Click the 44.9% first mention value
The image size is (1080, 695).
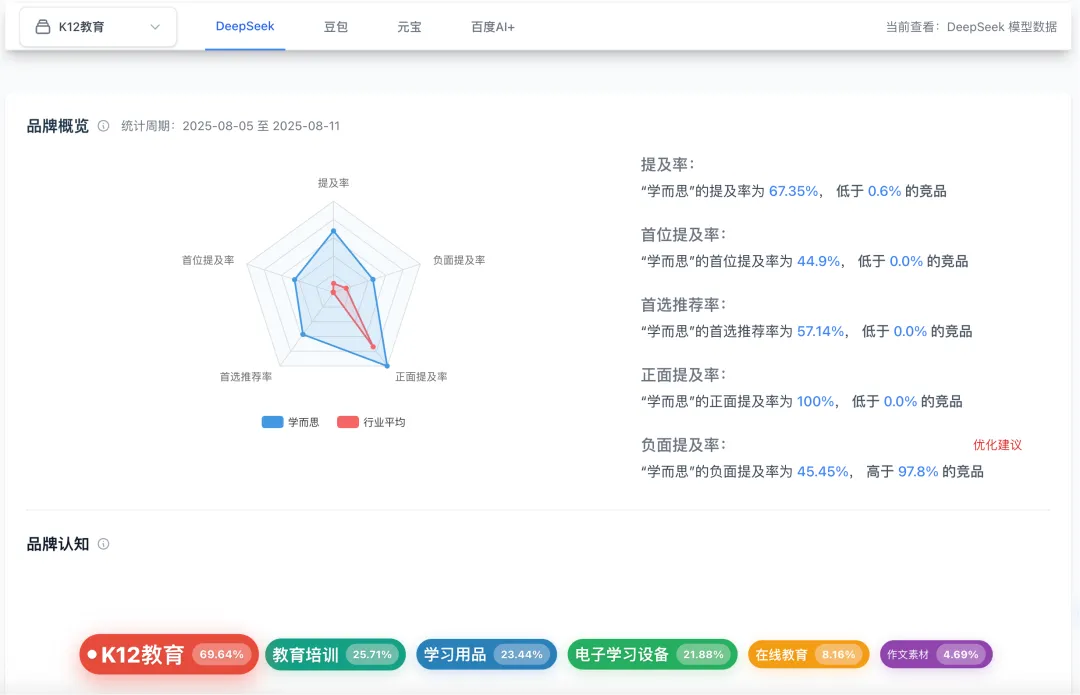point(818,262)
